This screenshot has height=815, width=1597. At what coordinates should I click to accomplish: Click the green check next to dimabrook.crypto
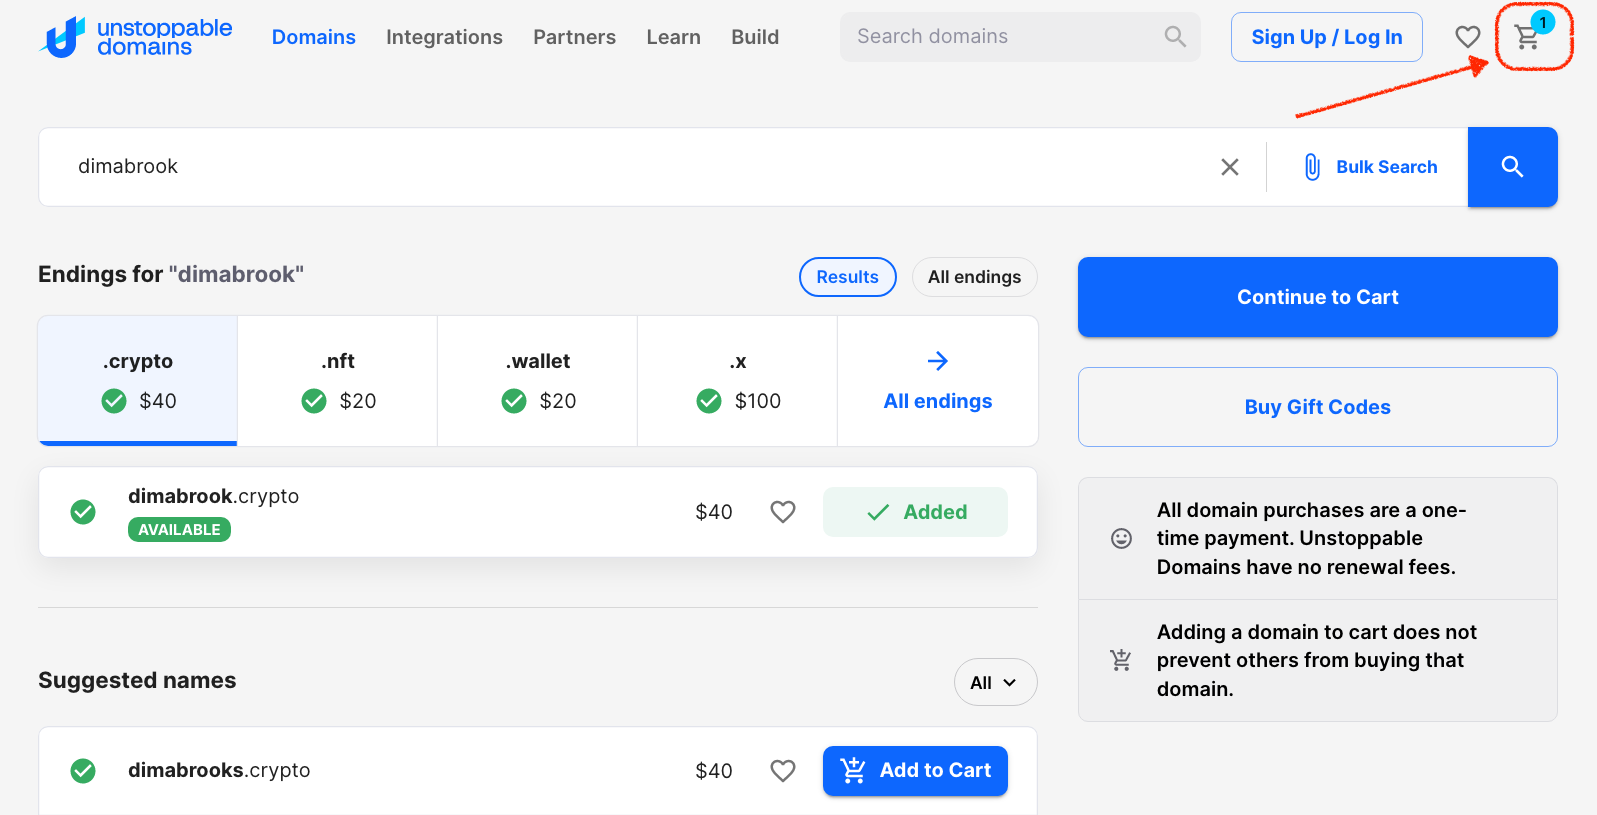[x=83, y=512]
